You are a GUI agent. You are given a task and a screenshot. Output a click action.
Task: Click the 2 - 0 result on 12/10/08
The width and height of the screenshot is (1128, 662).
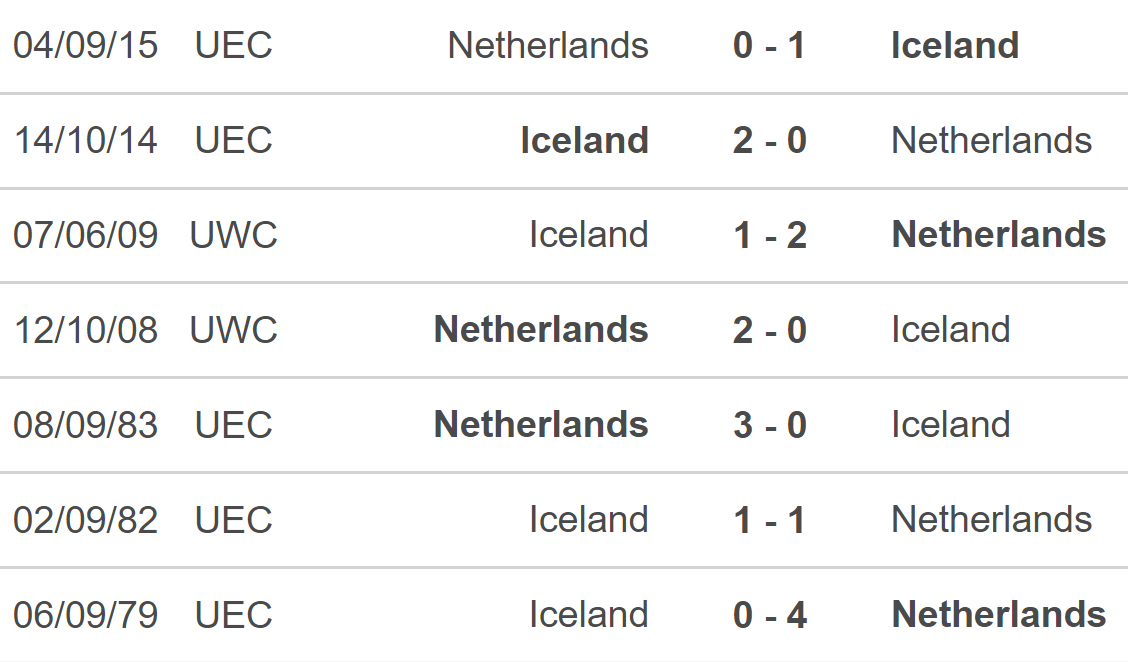click(769, 330)
